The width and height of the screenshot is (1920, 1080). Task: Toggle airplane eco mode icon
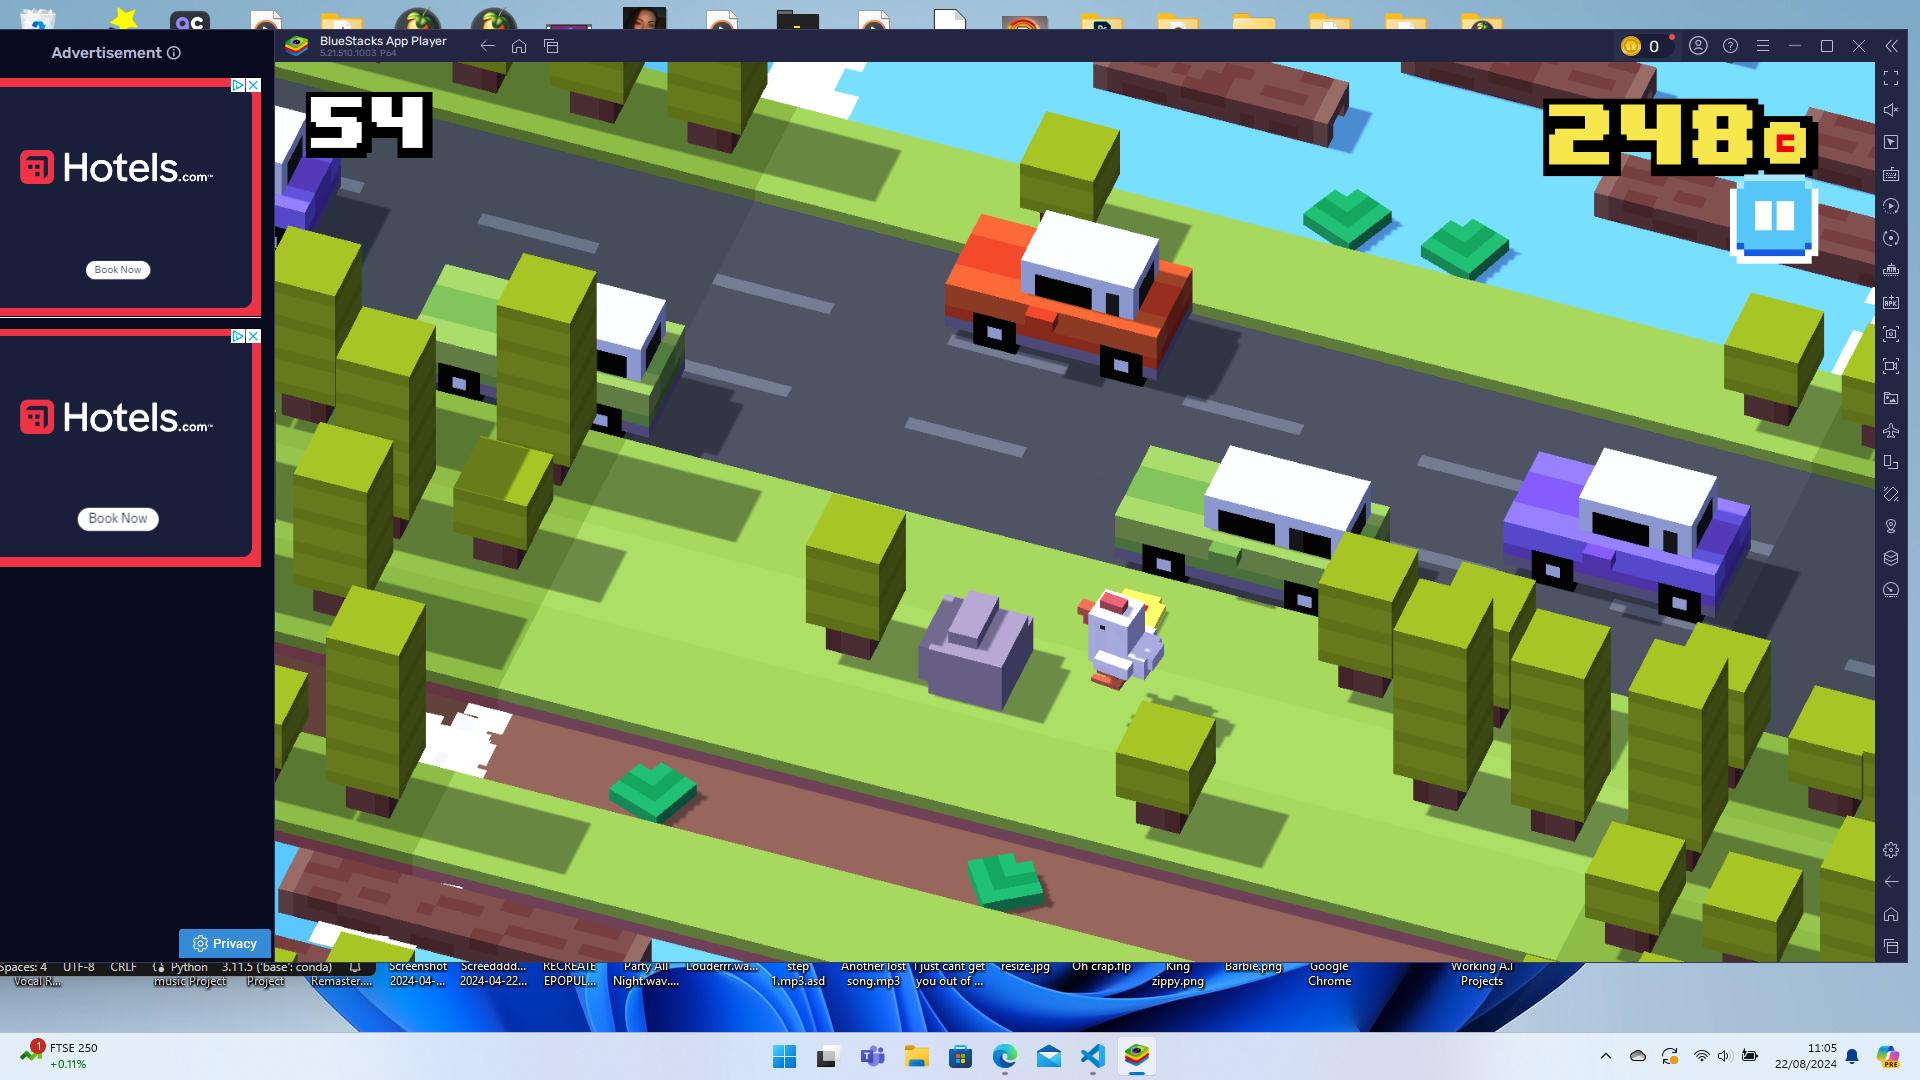(x=1891, y=430)
